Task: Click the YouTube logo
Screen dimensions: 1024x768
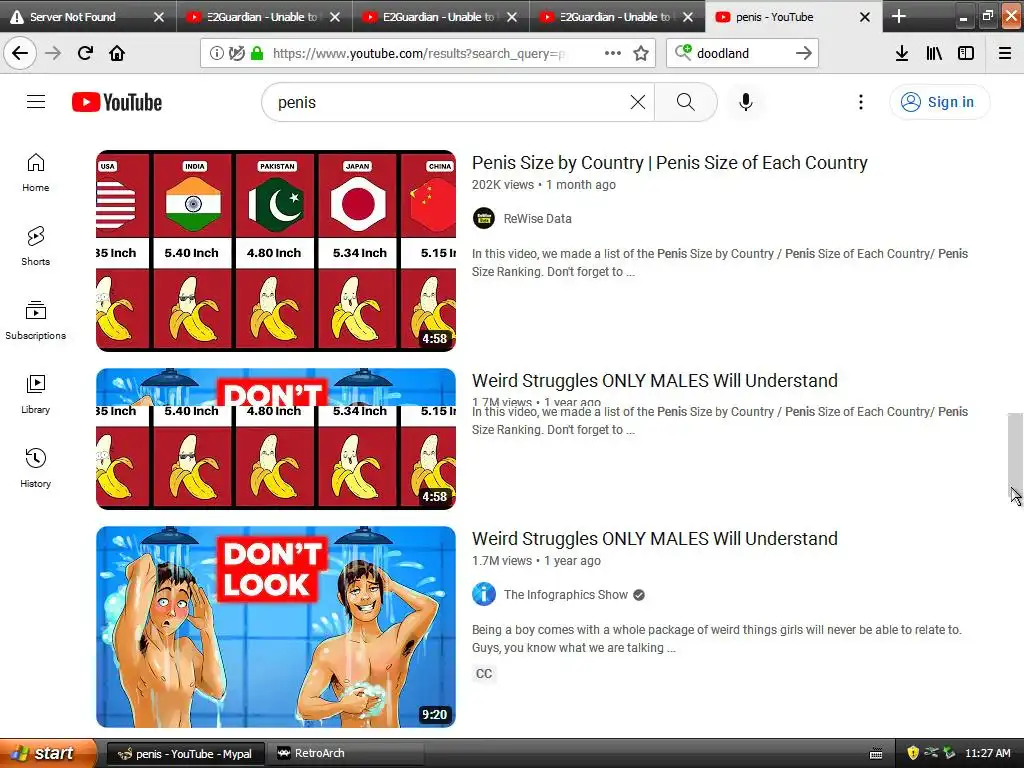Action: [x=117, y=103]
